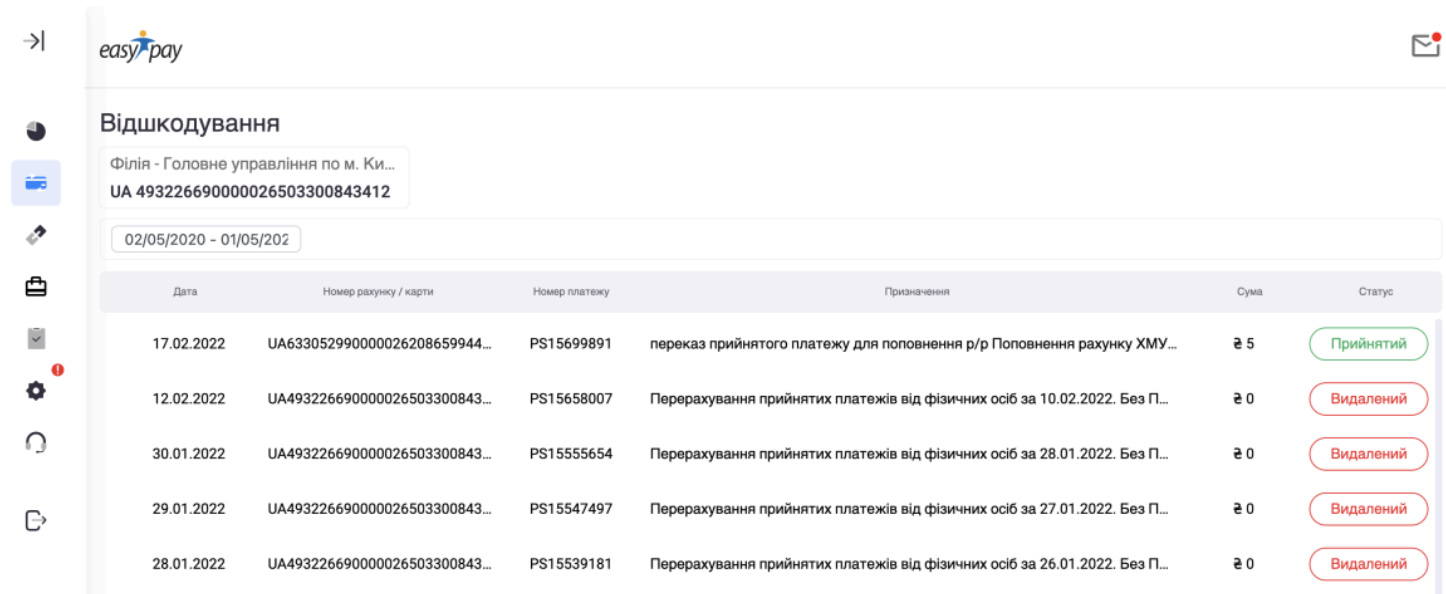Image resolution: width=1446 pixels, height=594 pixels.
Task: Open payment number PS15699891
Action: click(570, 344)
